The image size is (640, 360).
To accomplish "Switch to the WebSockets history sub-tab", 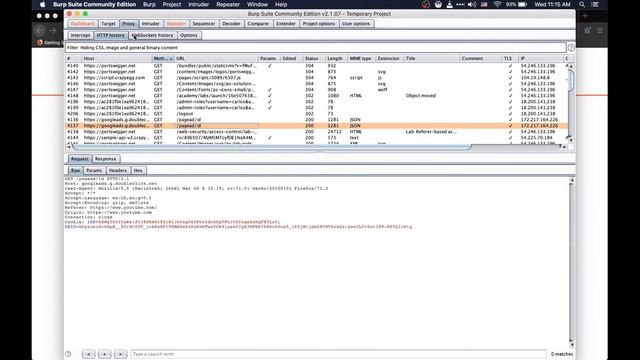I will [x=152, y=35].
